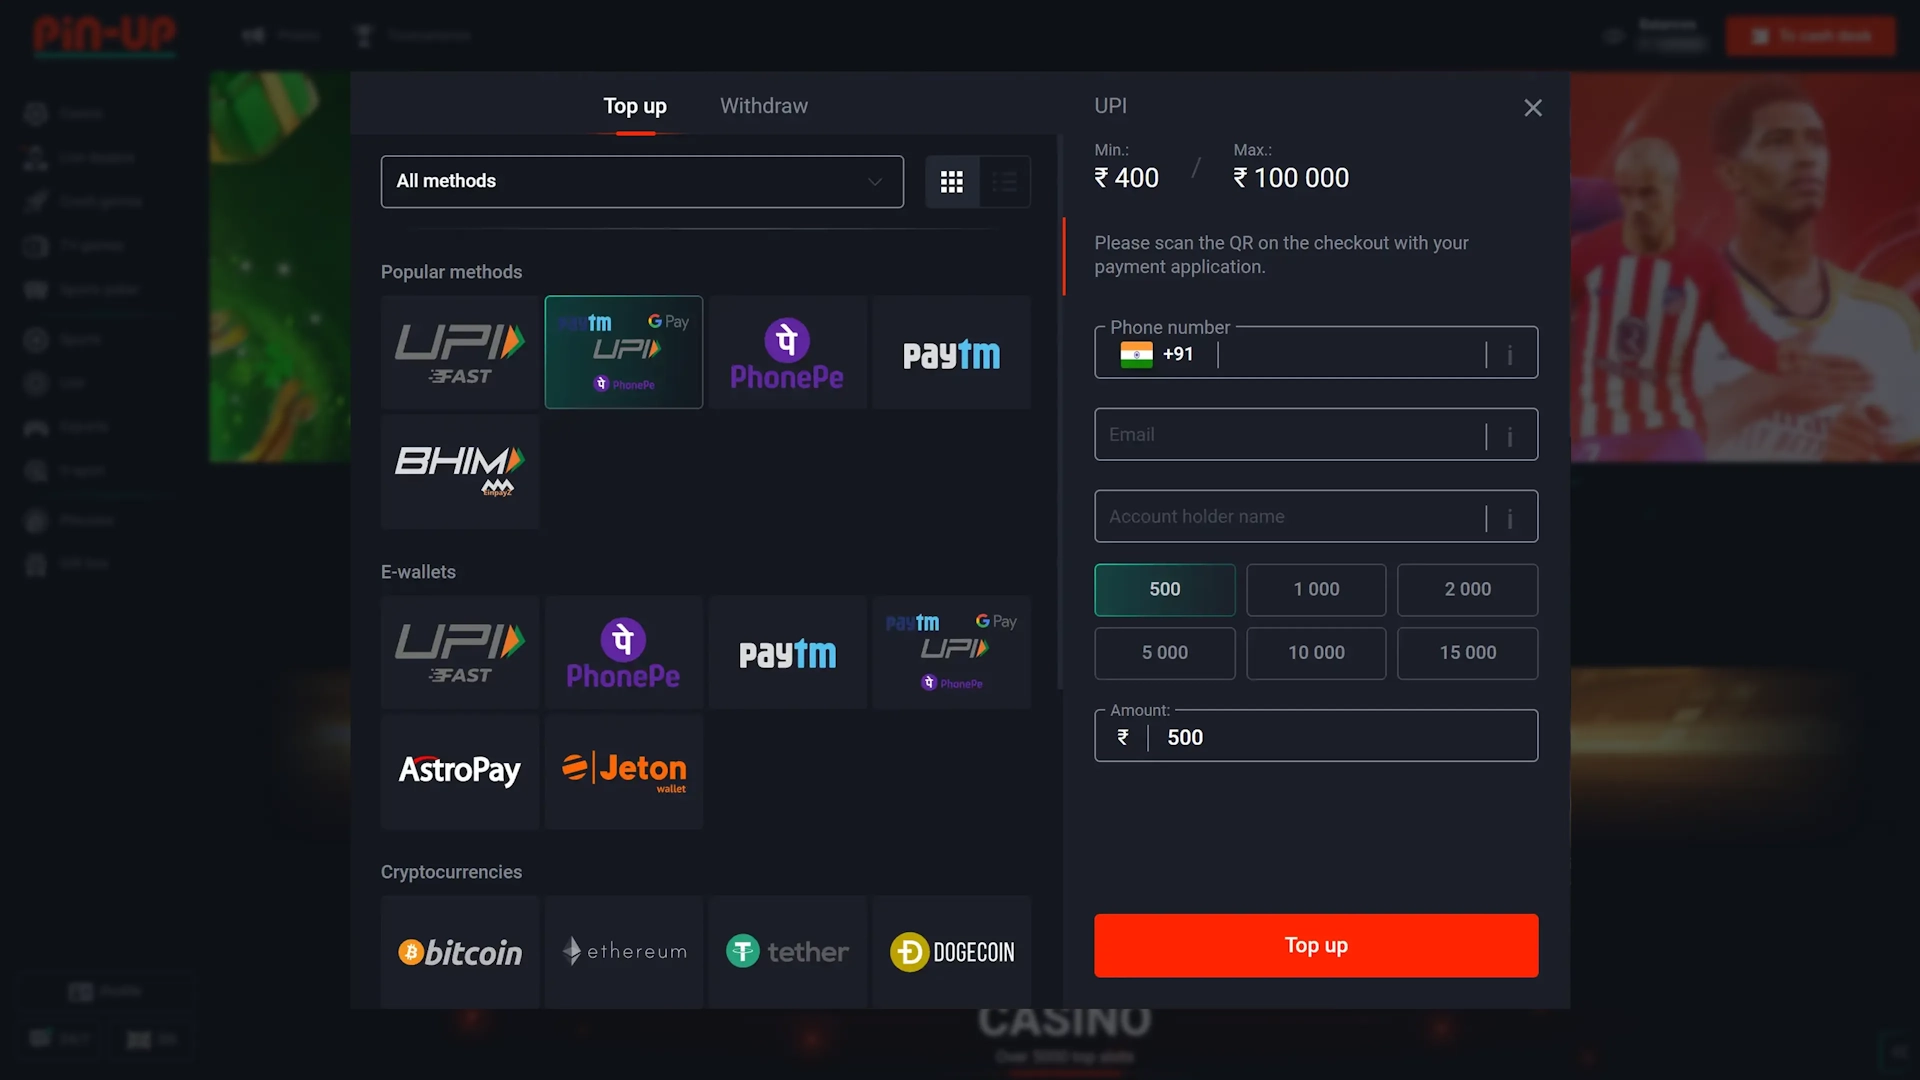Click the Tether cryptocurrency icon
The width and height of the screenshot is (1920, 1080).
[x=787, y=952]
